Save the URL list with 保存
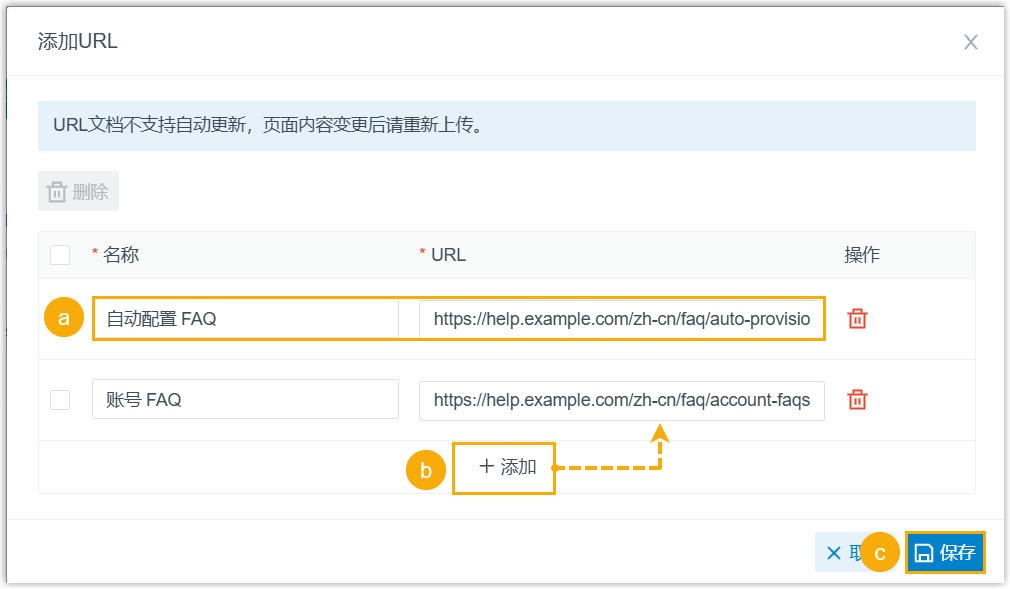This screenshot has width=1010, height=589. pos(946,553)
